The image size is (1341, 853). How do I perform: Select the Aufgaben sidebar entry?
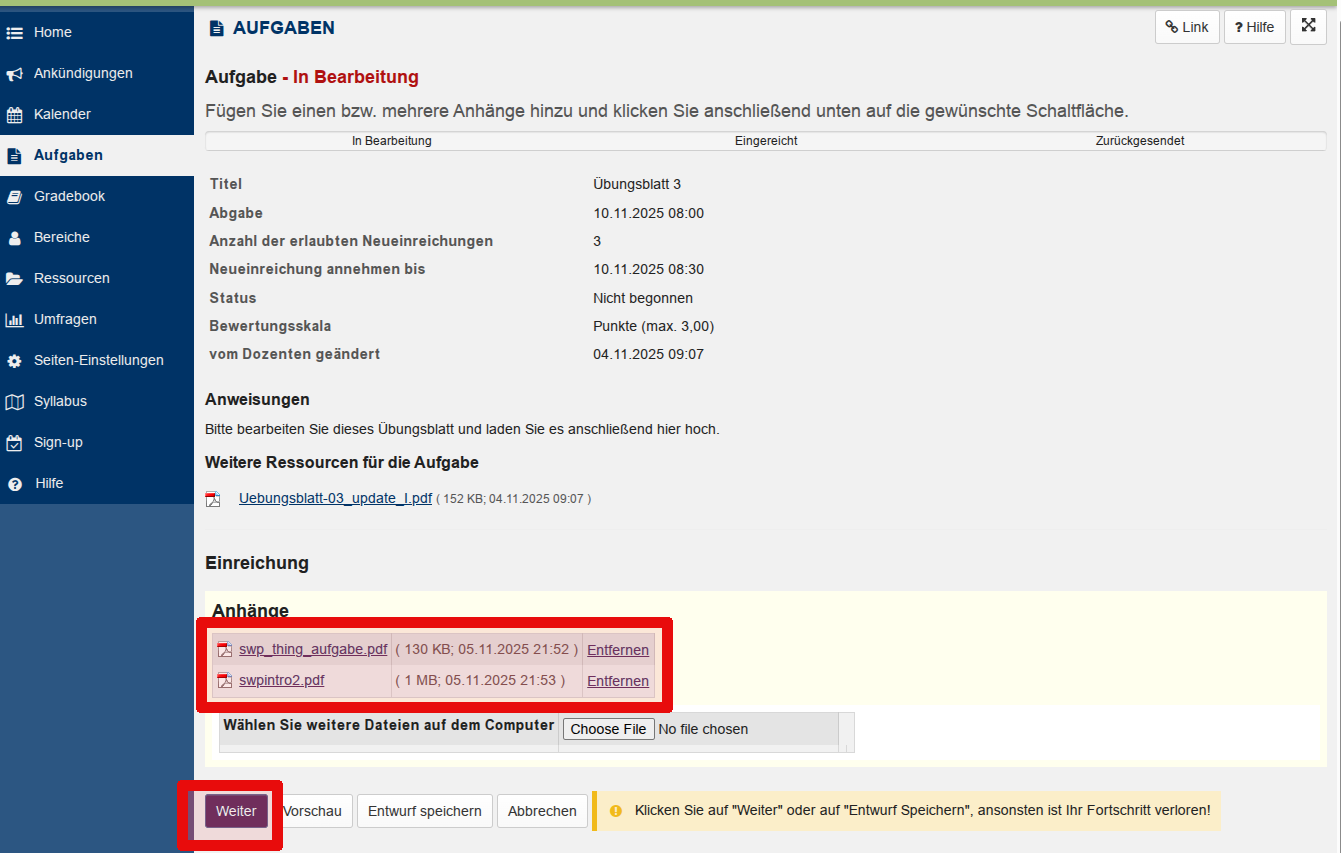click(68, 155)
